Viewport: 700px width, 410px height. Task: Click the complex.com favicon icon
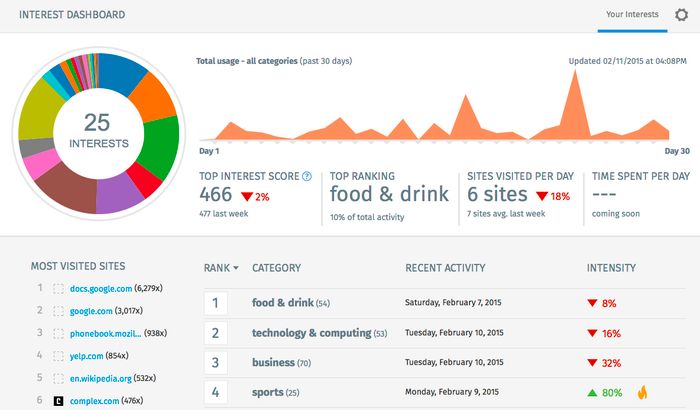(x=58, y=400)
